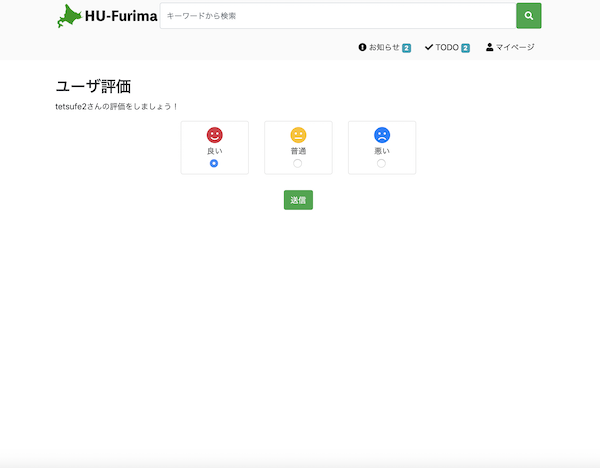The width and height of the screenshot is (600, 468).
Task: Click the TODO checkmark icon
Action: click(x=429, y=47)
